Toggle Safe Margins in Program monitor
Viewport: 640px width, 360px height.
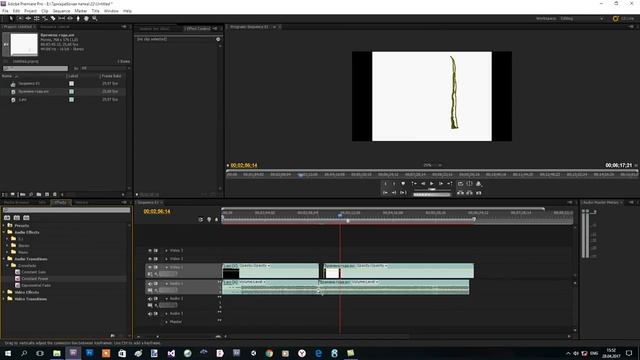[x=469, y=184]
